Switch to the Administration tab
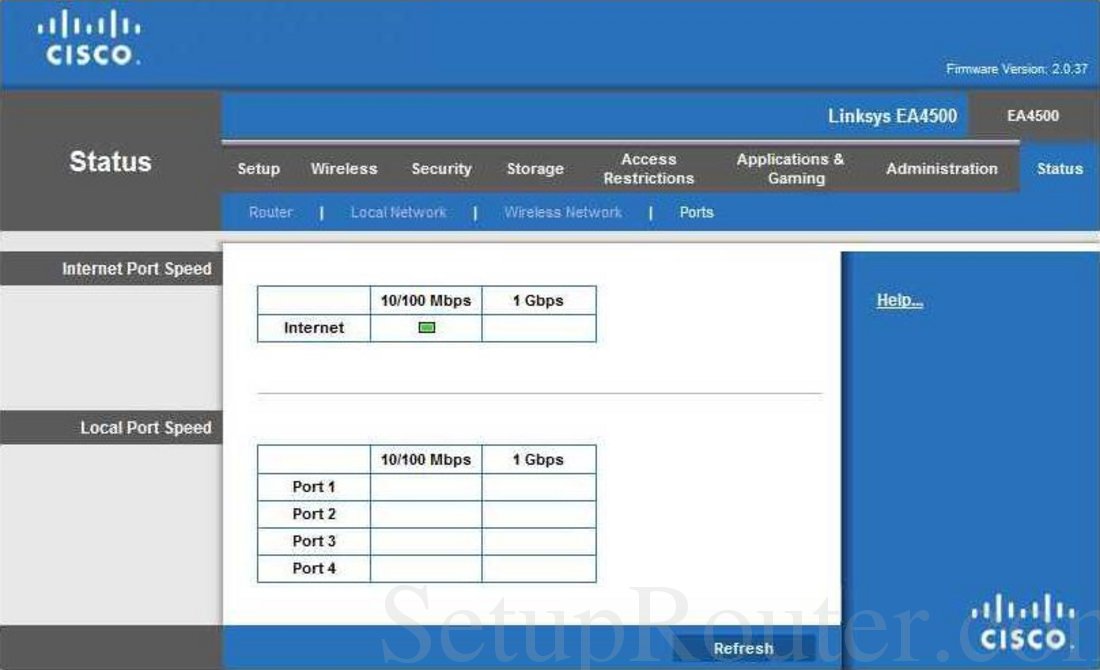 tap(941, 168)
